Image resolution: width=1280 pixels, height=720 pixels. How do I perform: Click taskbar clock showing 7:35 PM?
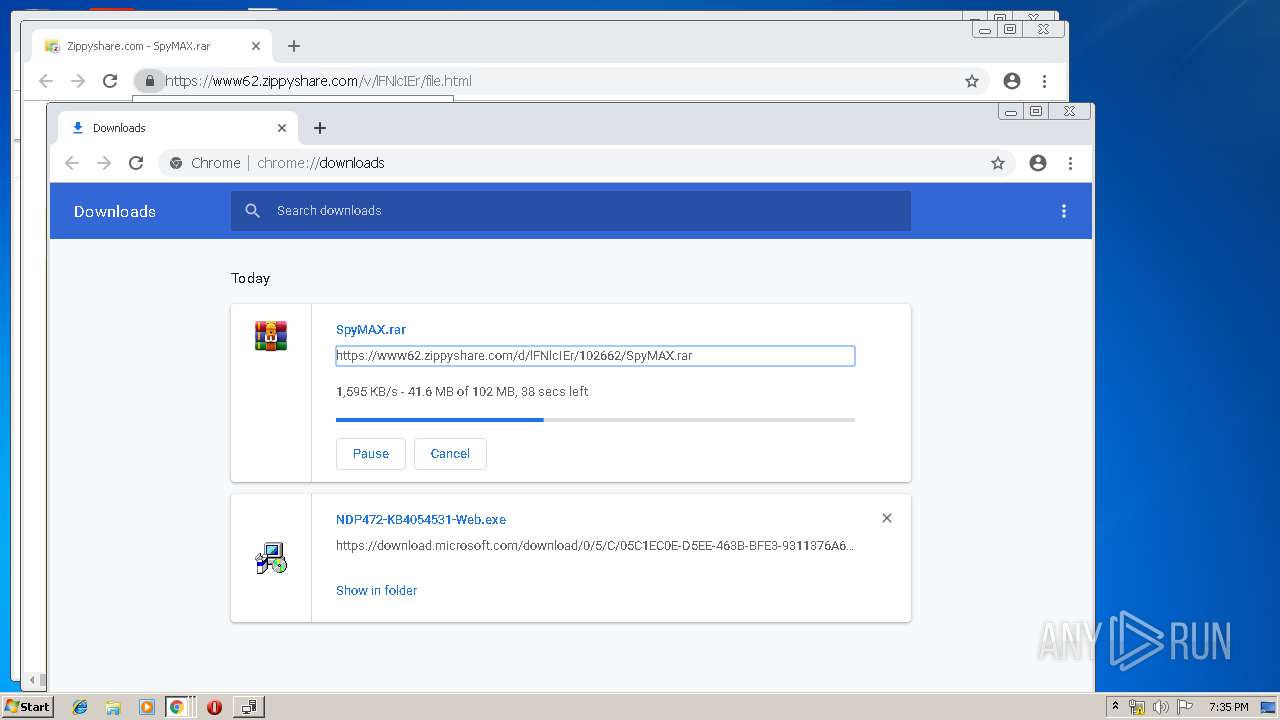click(1228, 707)
